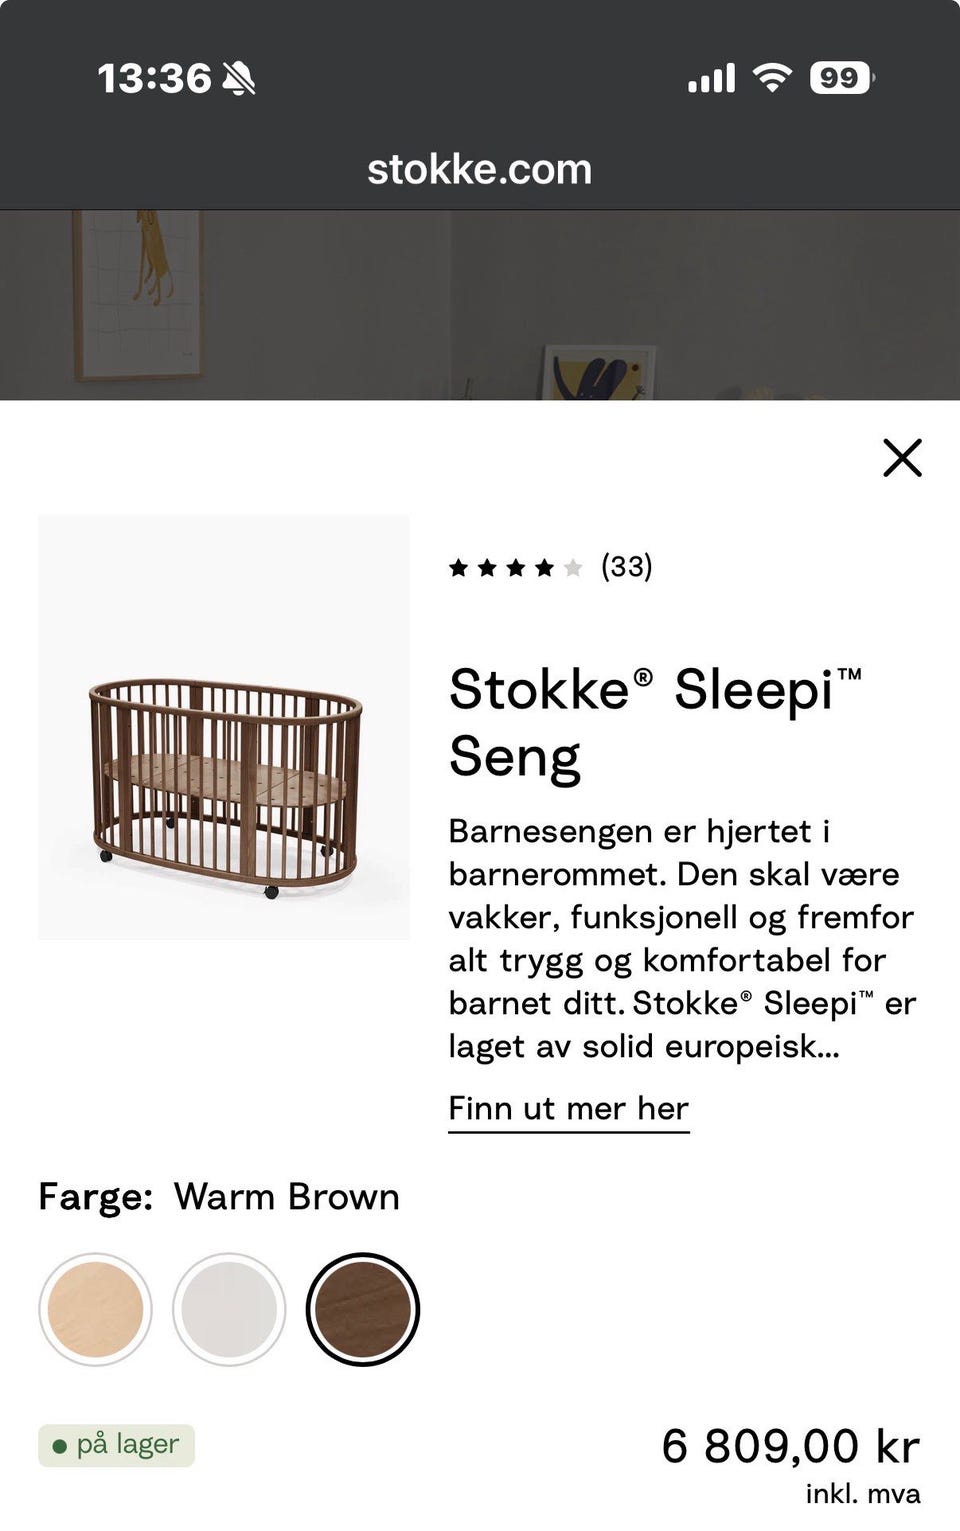Tap the 13:36 clock in status bar

point(154,78)
